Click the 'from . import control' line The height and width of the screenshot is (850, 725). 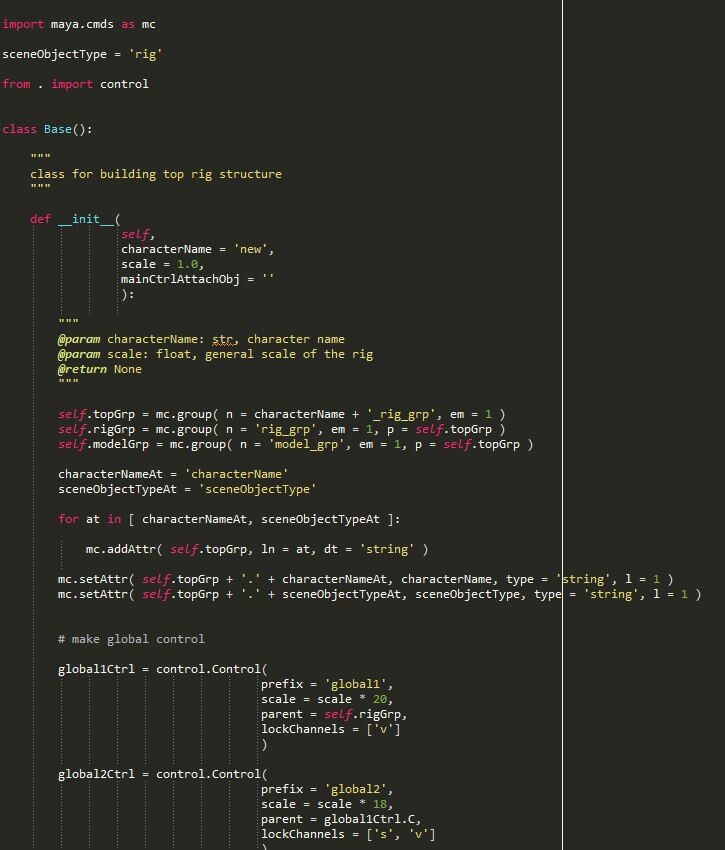click(75, 84)
